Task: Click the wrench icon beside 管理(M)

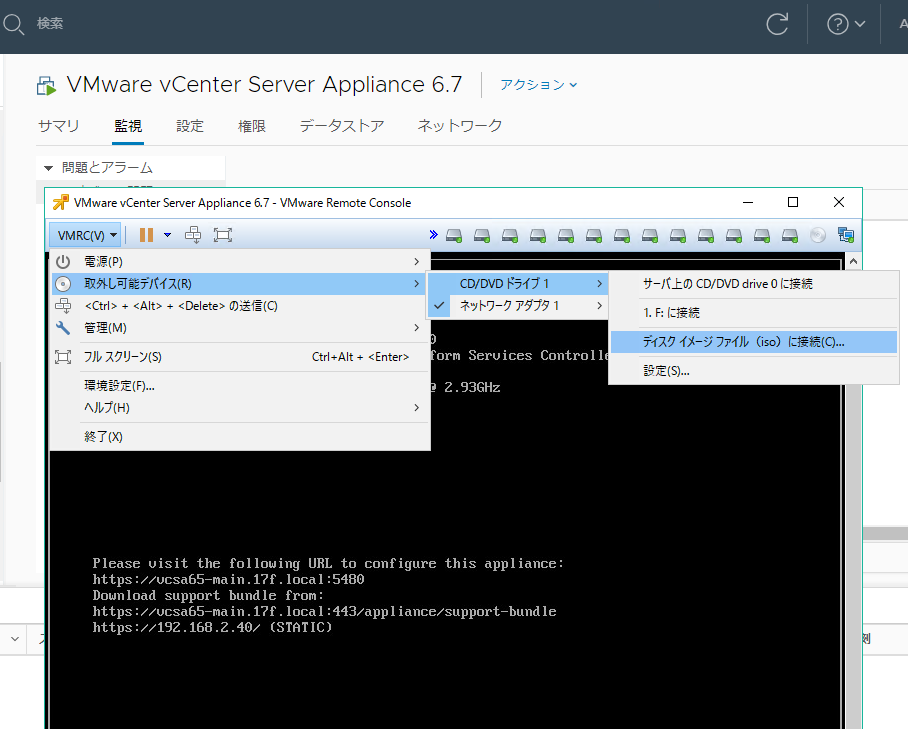Action: pyautogui.click(x=63, y=328)
